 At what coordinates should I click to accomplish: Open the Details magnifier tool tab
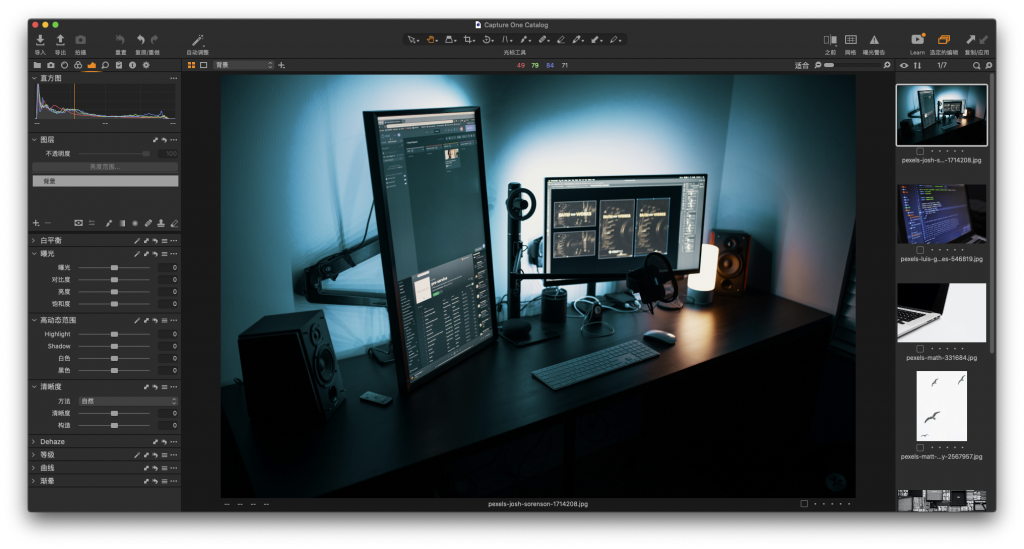[x=105, y=65]
